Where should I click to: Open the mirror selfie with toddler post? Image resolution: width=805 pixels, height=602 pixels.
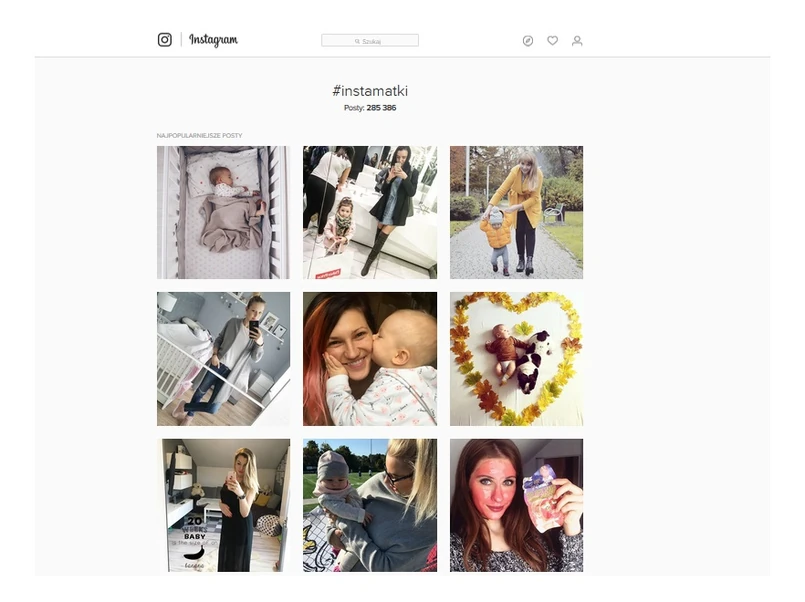coord(370,212)
